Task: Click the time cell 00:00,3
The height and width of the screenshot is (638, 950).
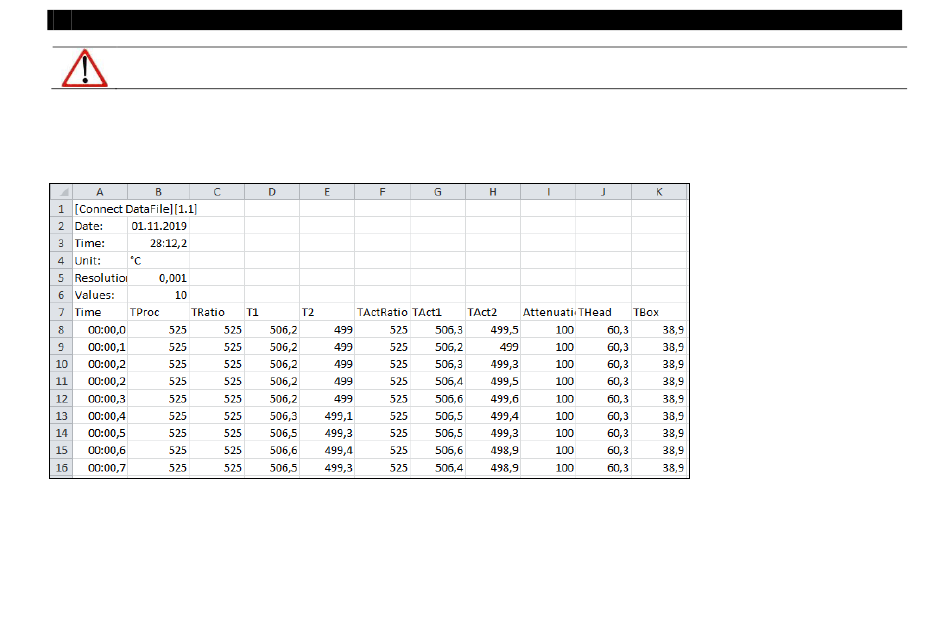Action: (x=100, y=399)
